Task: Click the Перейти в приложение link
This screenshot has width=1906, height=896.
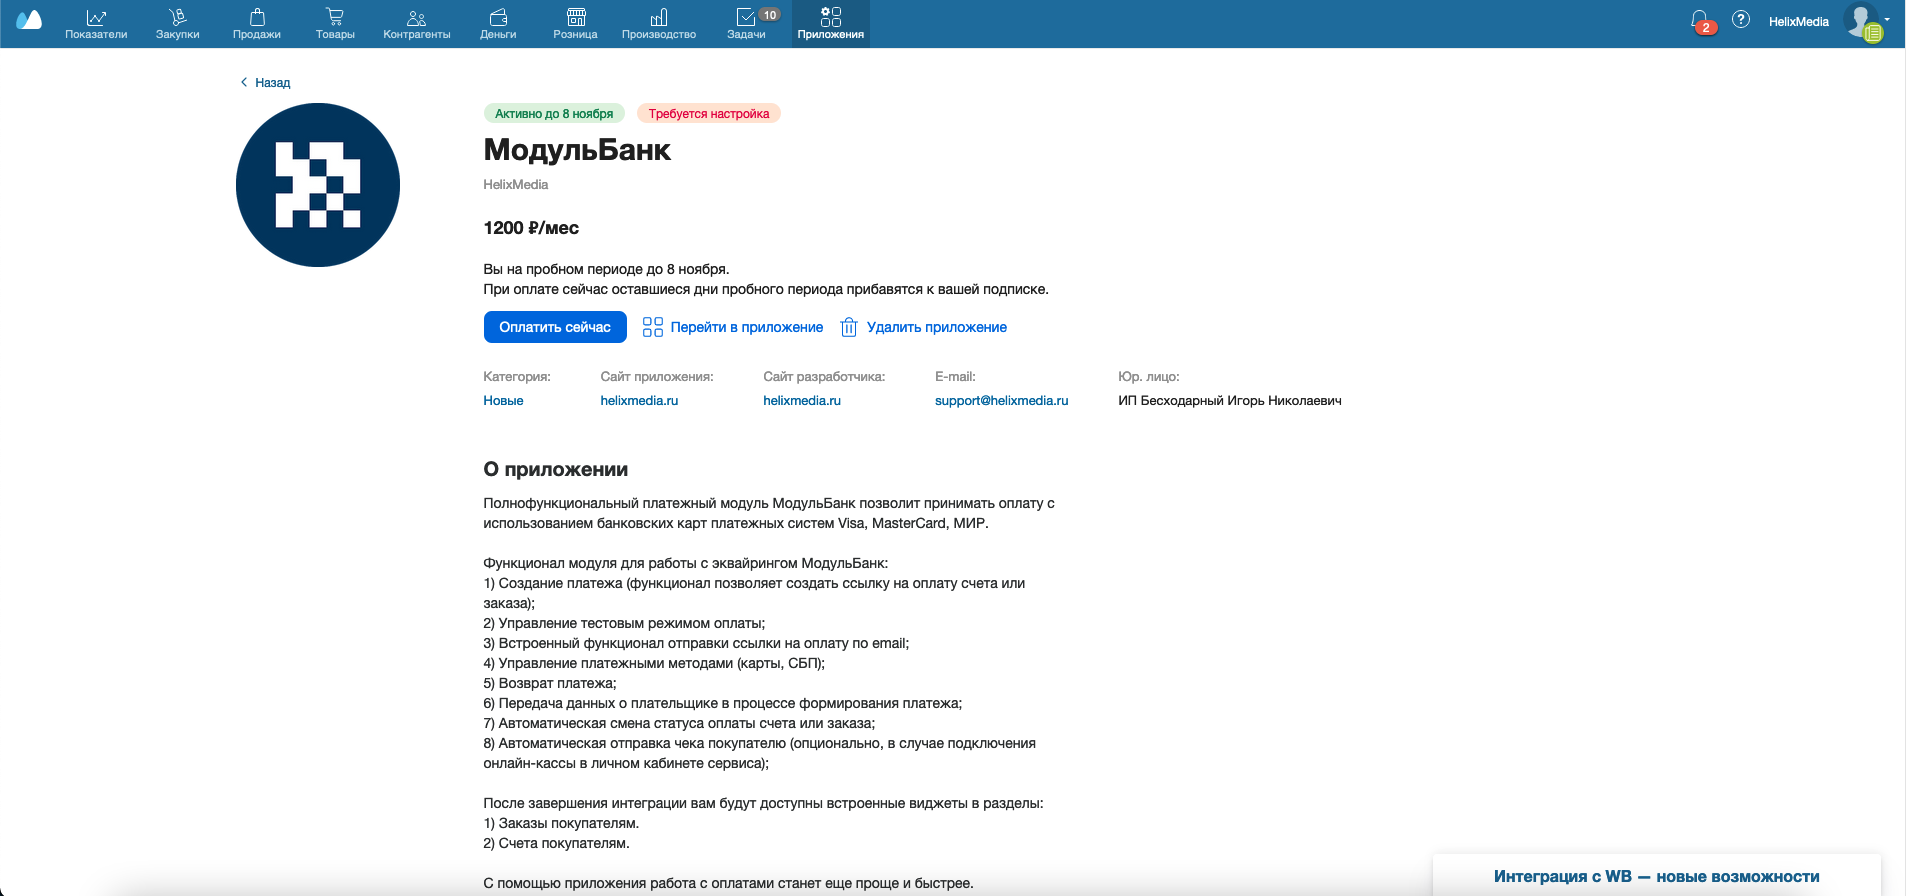Action: point(733,327)
